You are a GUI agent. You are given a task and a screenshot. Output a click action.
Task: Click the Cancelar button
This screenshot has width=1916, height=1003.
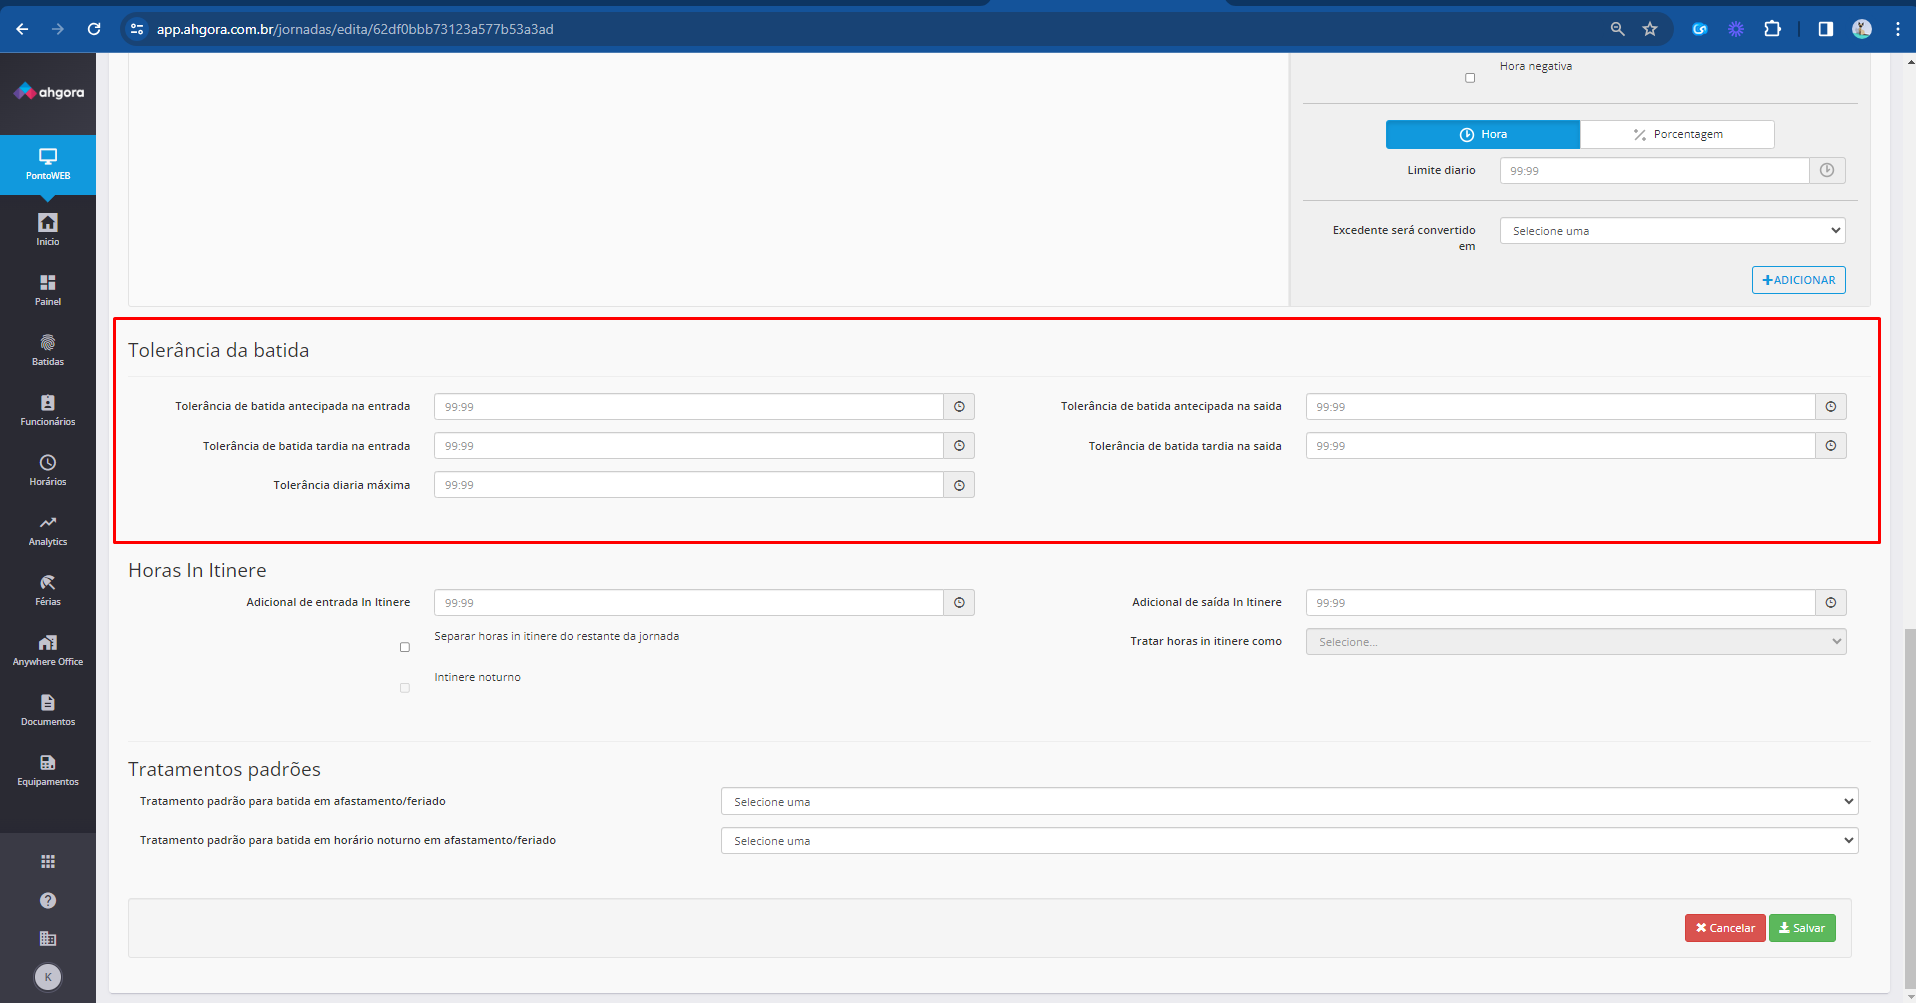pyautogui.click(x=1725, y=928)
